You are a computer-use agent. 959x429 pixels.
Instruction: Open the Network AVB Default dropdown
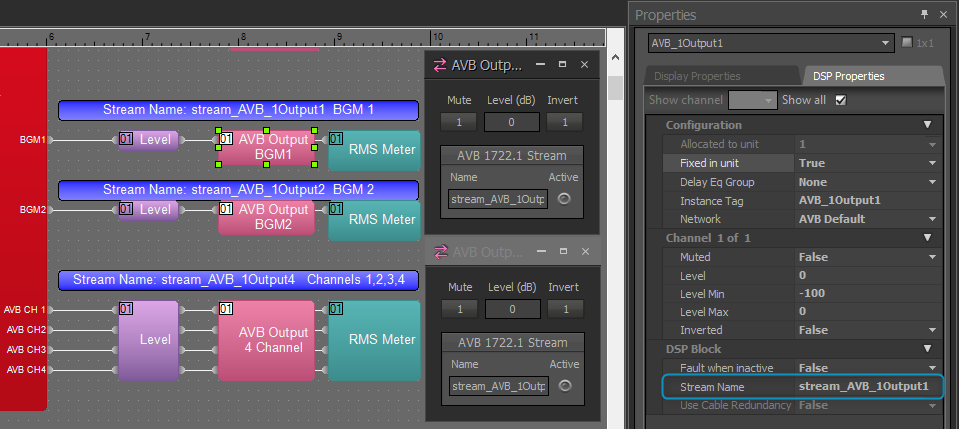pyautogui.click(x=867, y=219)
